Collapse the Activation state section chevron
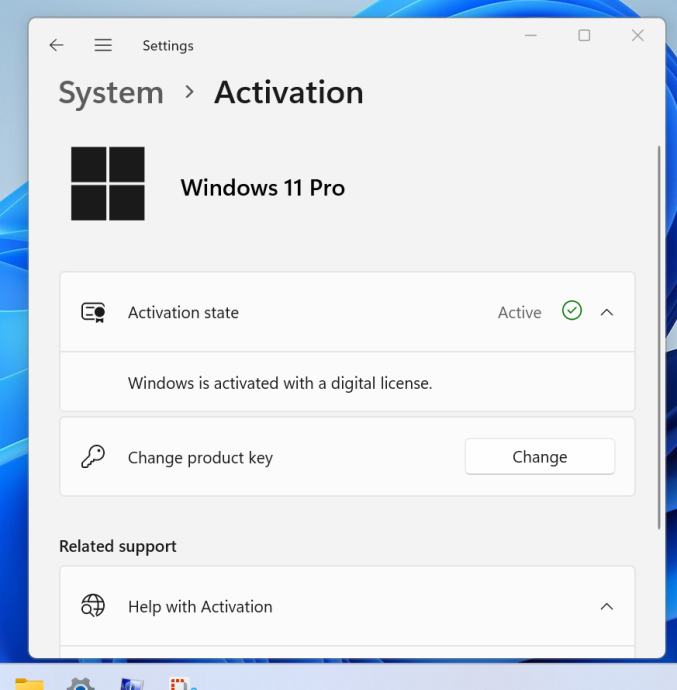The width and height of the screenshot is (677, 690). [607, 312]
